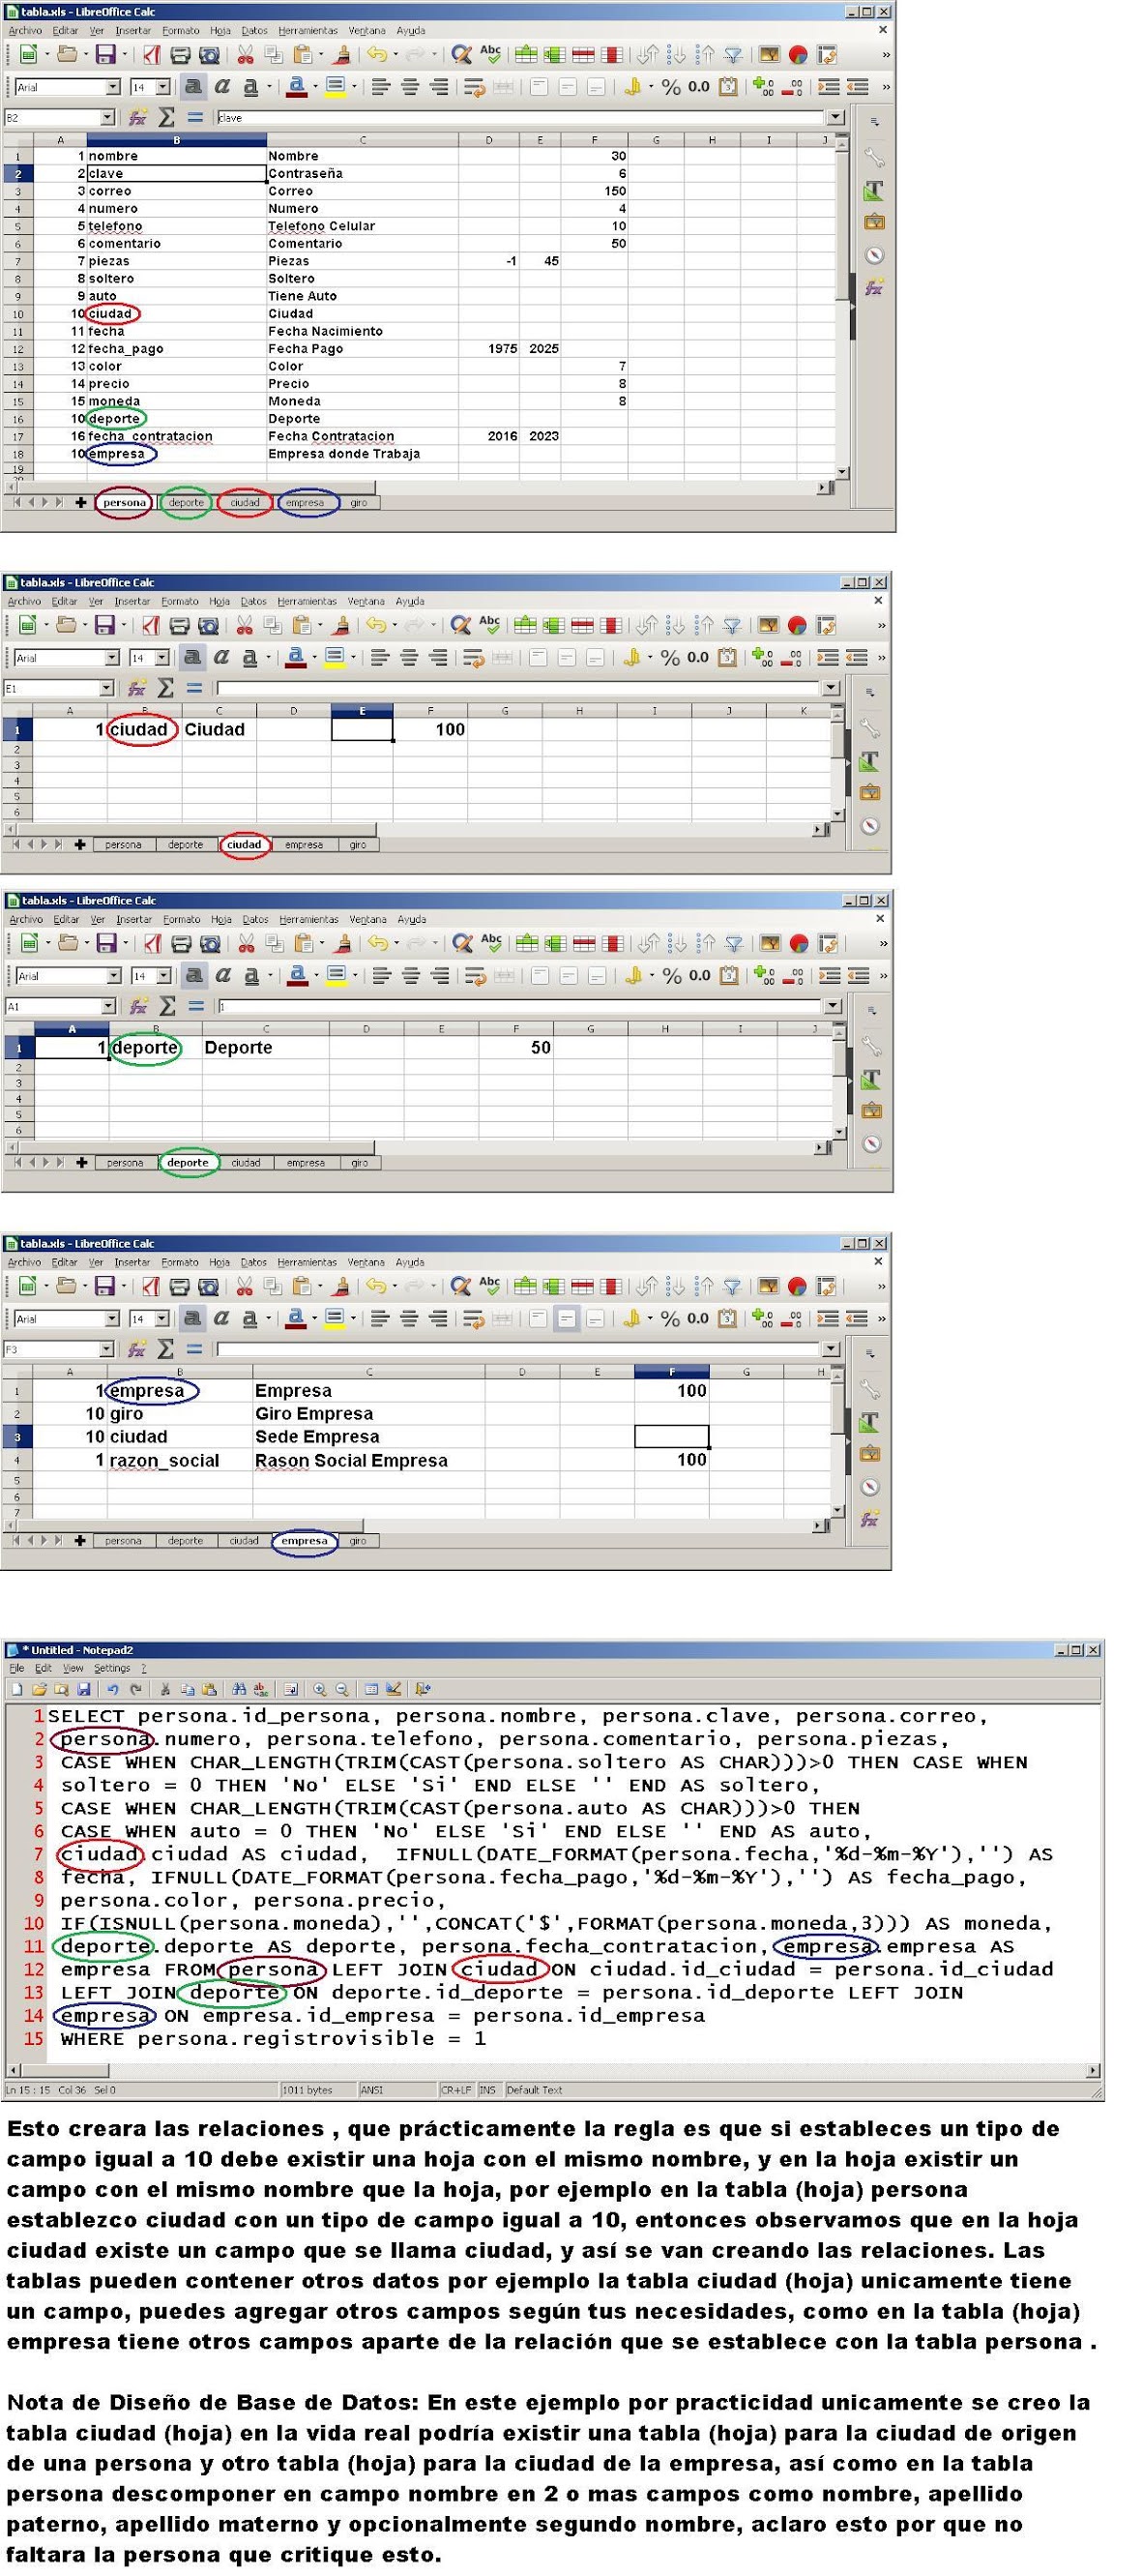Image resolution: width=1142 pixels, height=2576 pixels.
Task: Click sidebar Styles T icon in persona-sheet Calc window
Action: 873,190
